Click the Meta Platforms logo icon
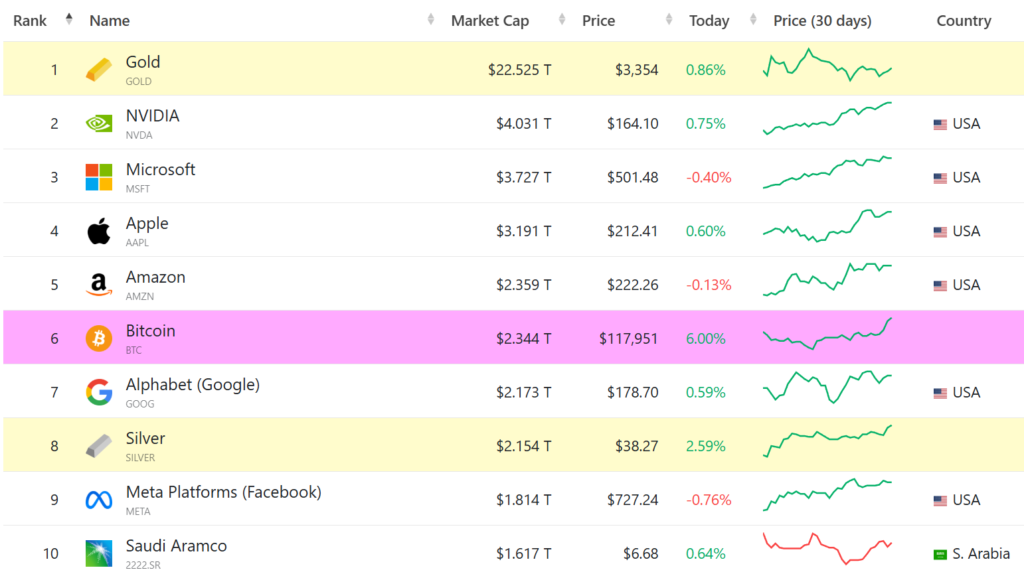This screenshot has height=578, width=1024. [x=99, y=500]
